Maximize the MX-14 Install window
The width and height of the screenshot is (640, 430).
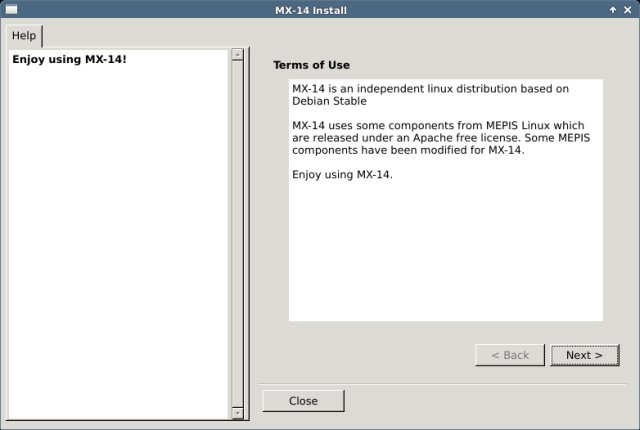pyautogui.click(x=613, y=10)
